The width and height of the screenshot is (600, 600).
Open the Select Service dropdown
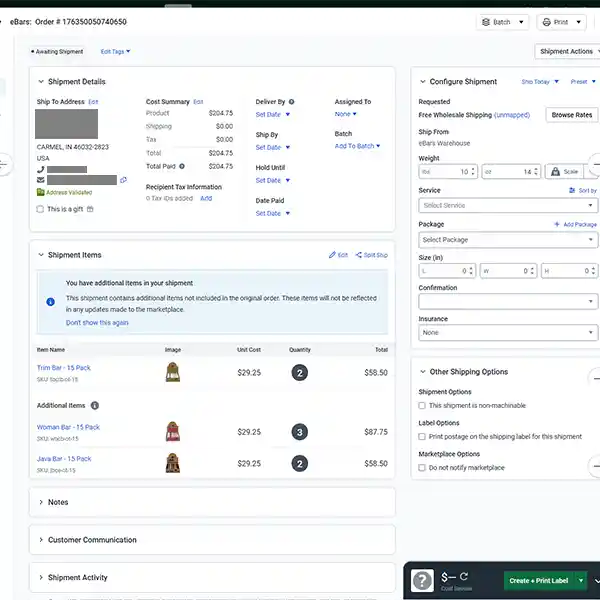[x=508, y=205]
